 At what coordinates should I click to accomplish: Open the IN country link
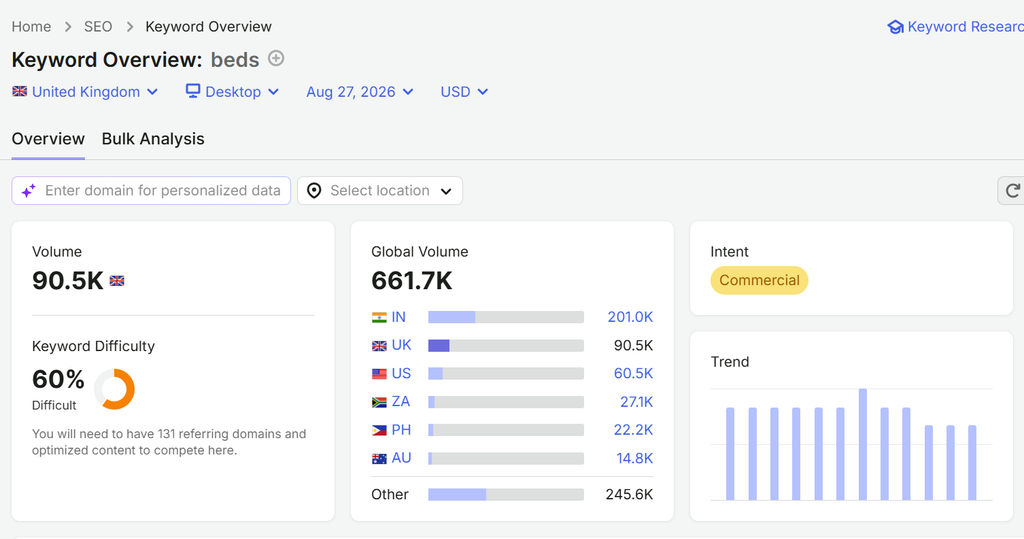(x=398, y=318)
